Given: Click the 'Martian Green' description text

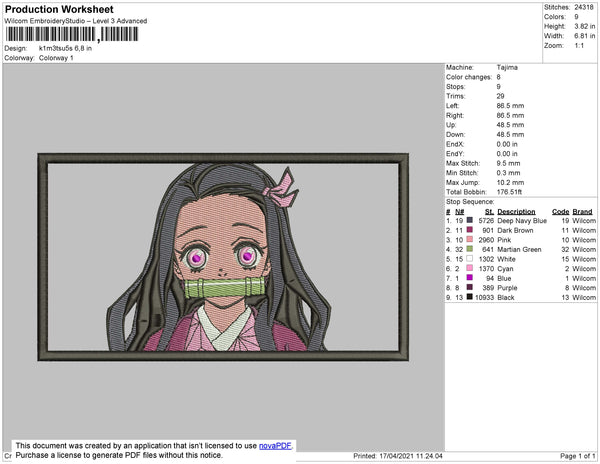Looking at the screenshot, I should pyautogui.click(x=519, y=249).
